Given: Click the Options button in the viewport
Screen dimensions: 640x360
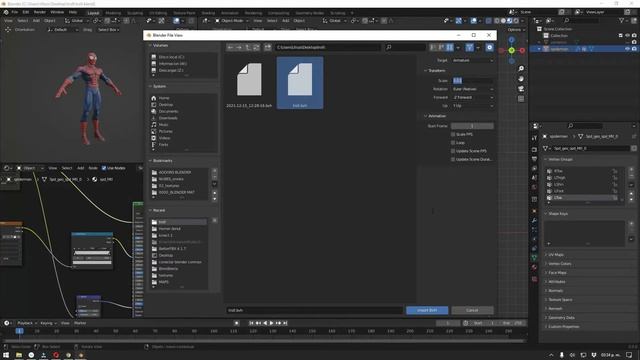Looking at the screenshot, I should 516,30.
